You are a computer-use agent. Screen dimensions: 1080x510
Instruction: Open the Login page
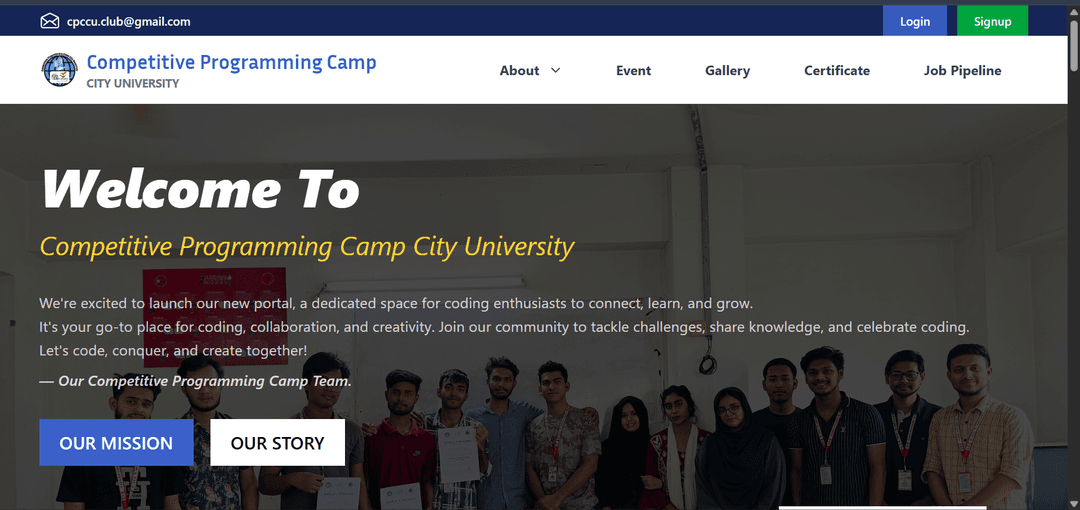[x=914, y=21]
